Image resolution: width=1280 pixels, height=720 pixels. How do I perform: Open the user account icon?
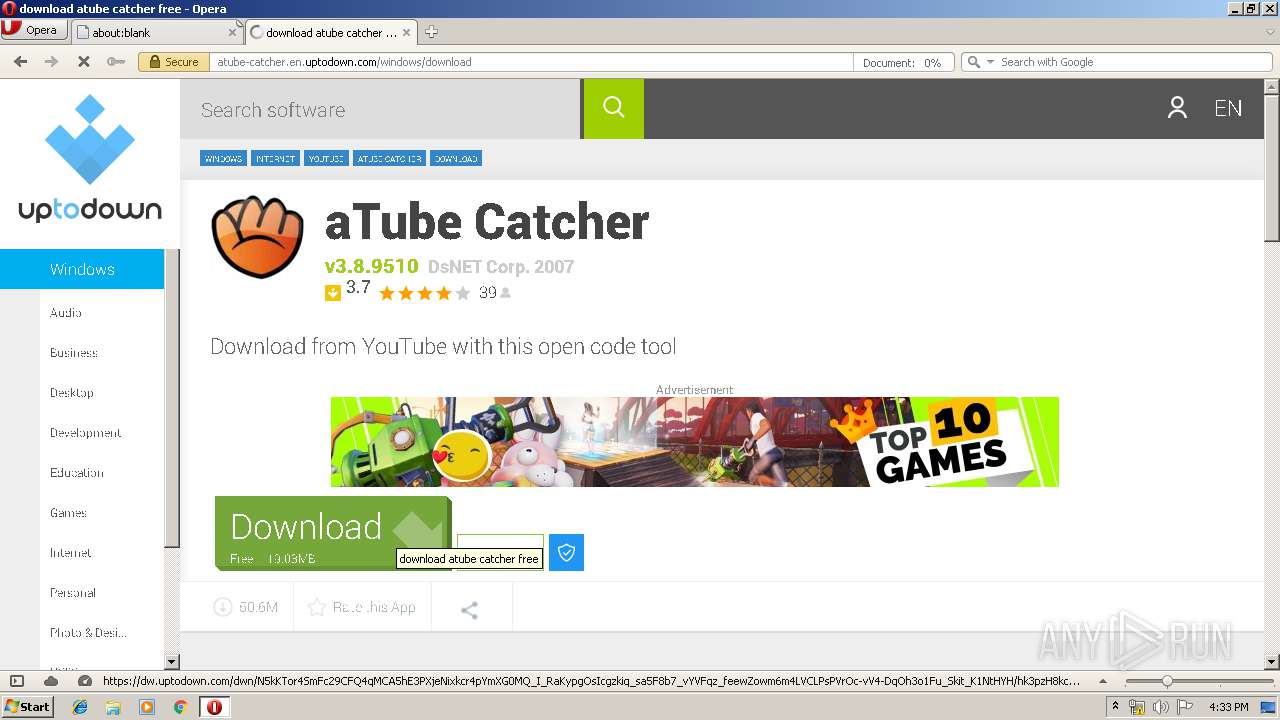pos(1177,108)
